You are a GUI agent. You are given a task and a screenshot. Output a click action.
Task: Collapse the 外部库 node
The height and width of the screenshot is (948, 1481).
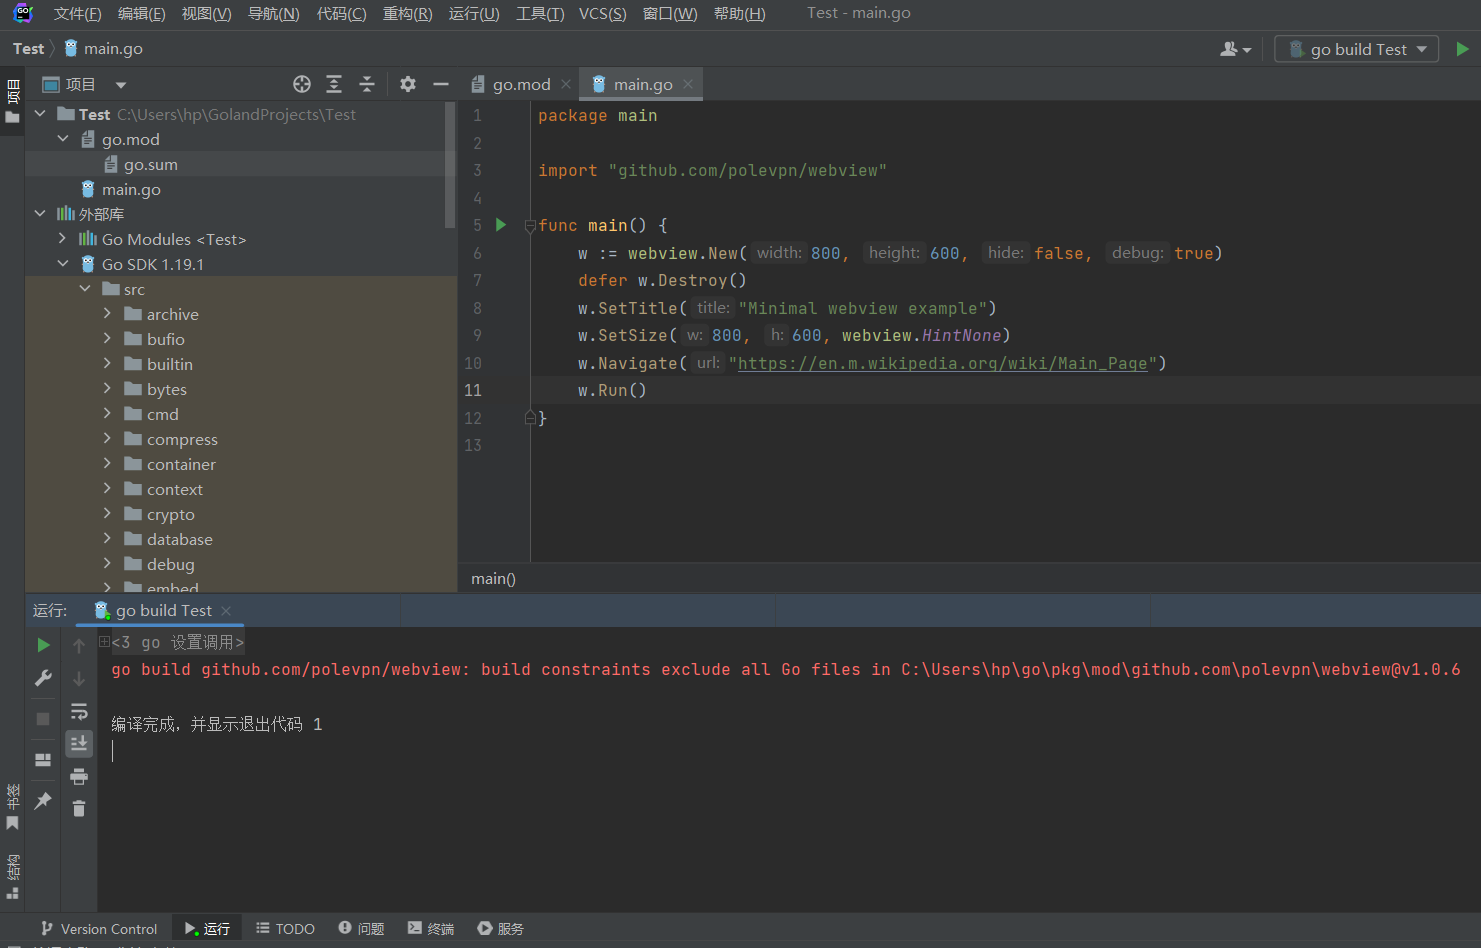pos(40,213)
